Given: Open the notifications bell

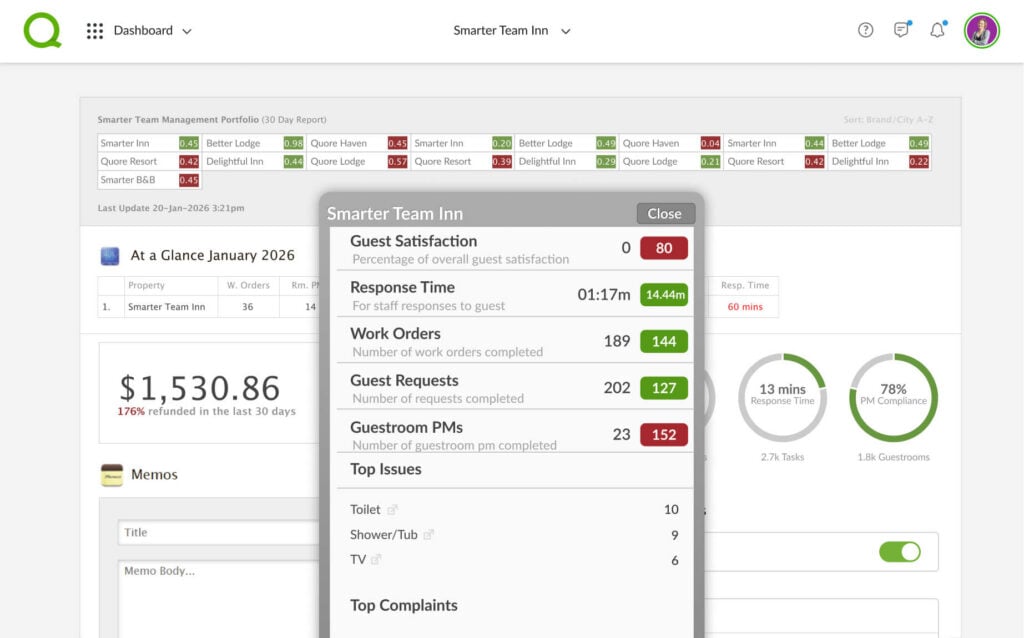Looking at the screenshot, I should [938, 29].
